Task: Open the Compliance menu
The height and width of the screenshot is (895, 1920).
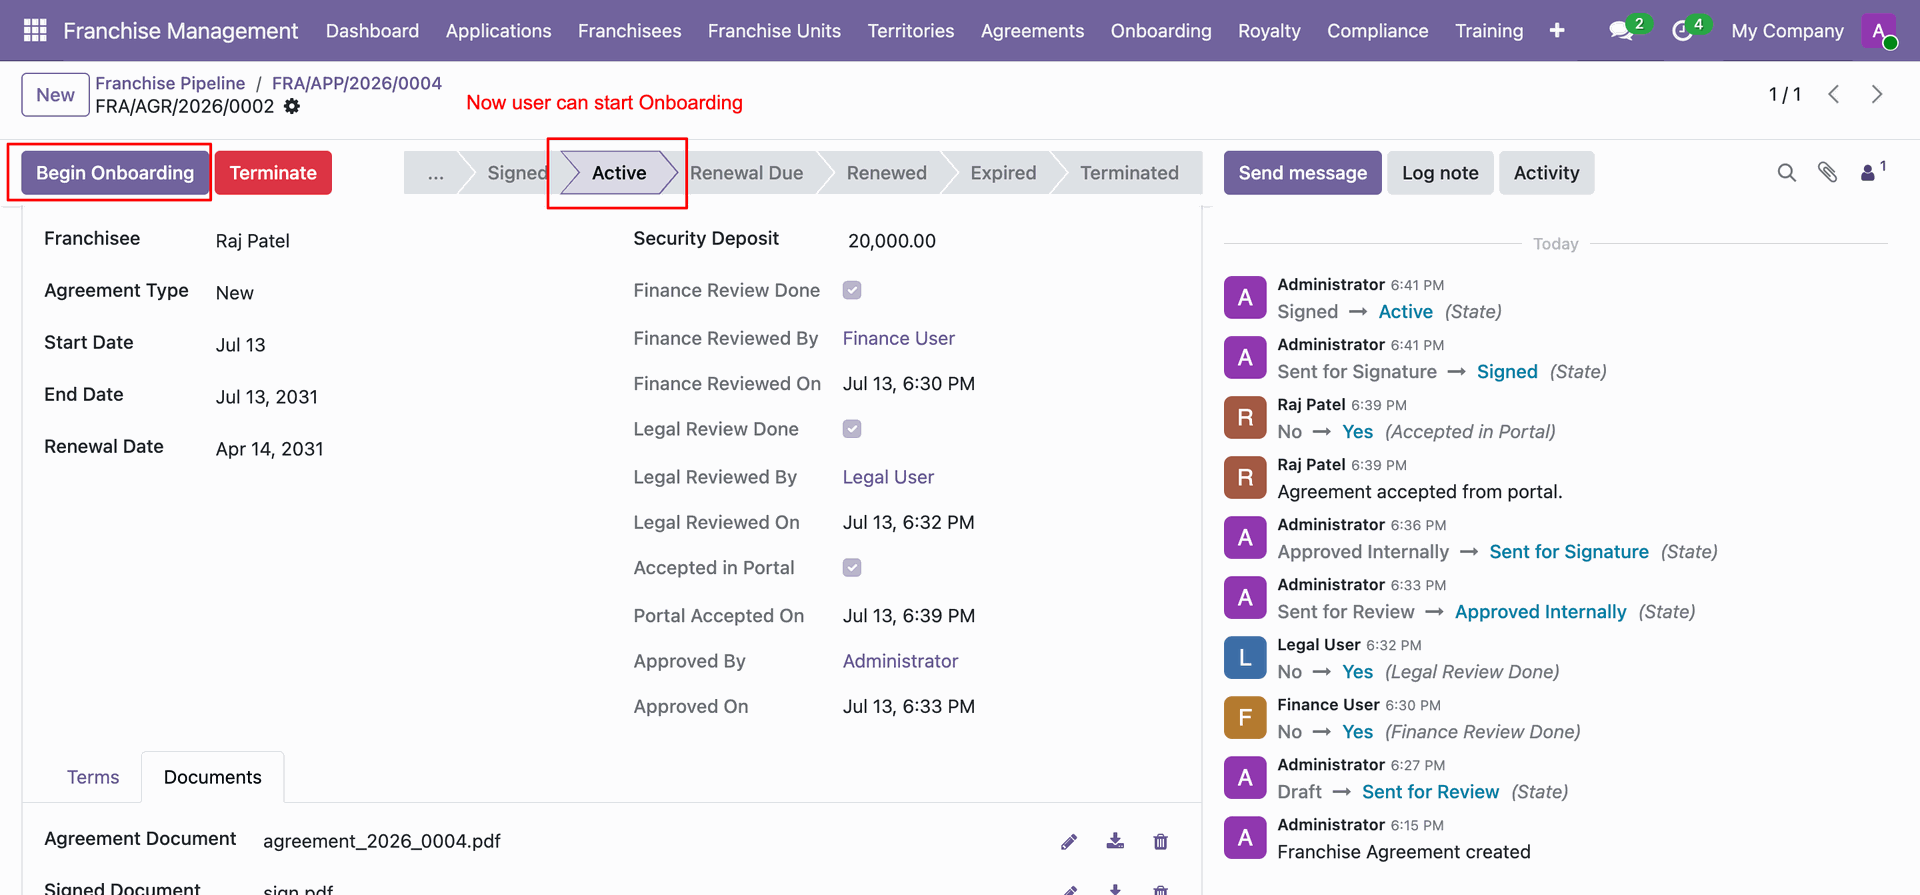Action: (x=1377, y=31)
